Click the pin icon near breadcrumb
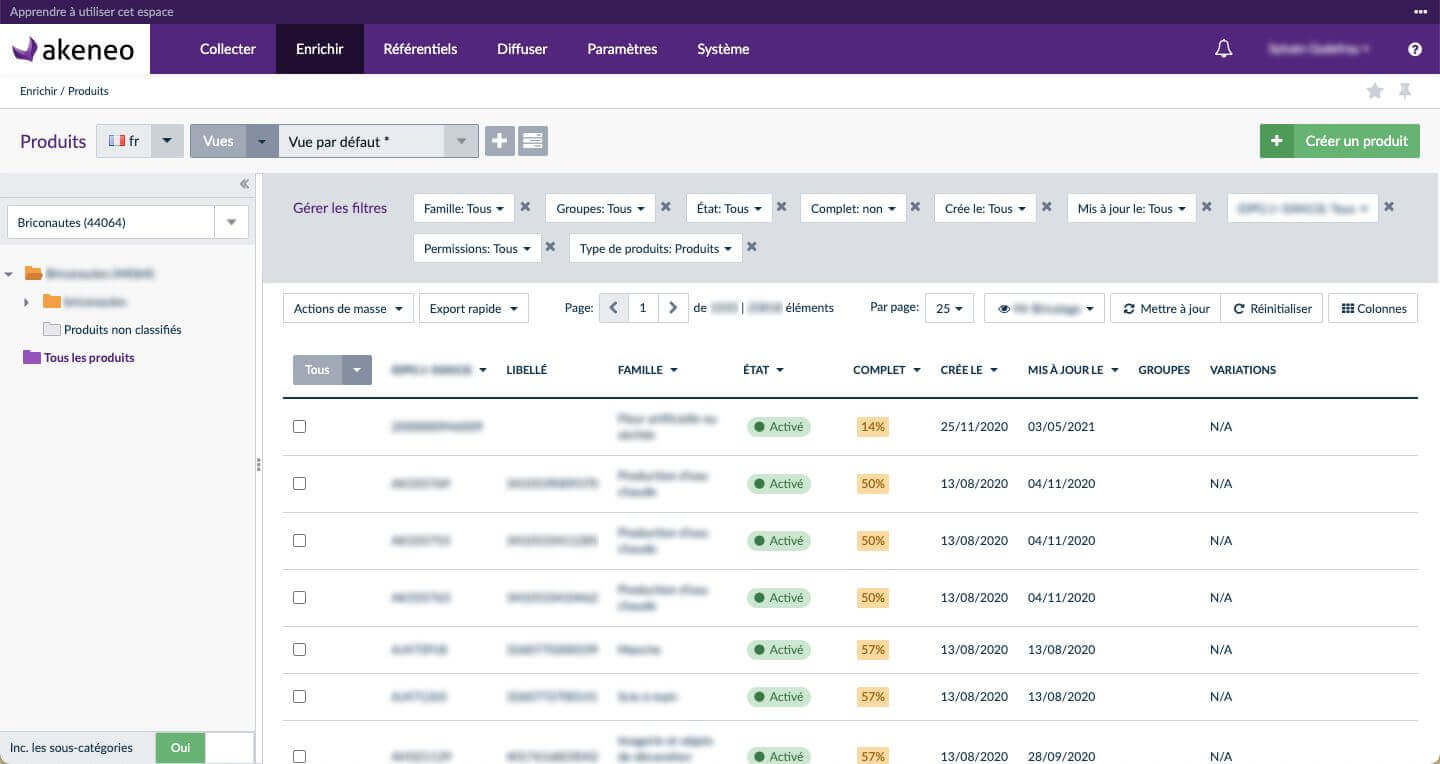Image resolution: width=1440 pixels, height=764 pixels. coord(1405,91)
